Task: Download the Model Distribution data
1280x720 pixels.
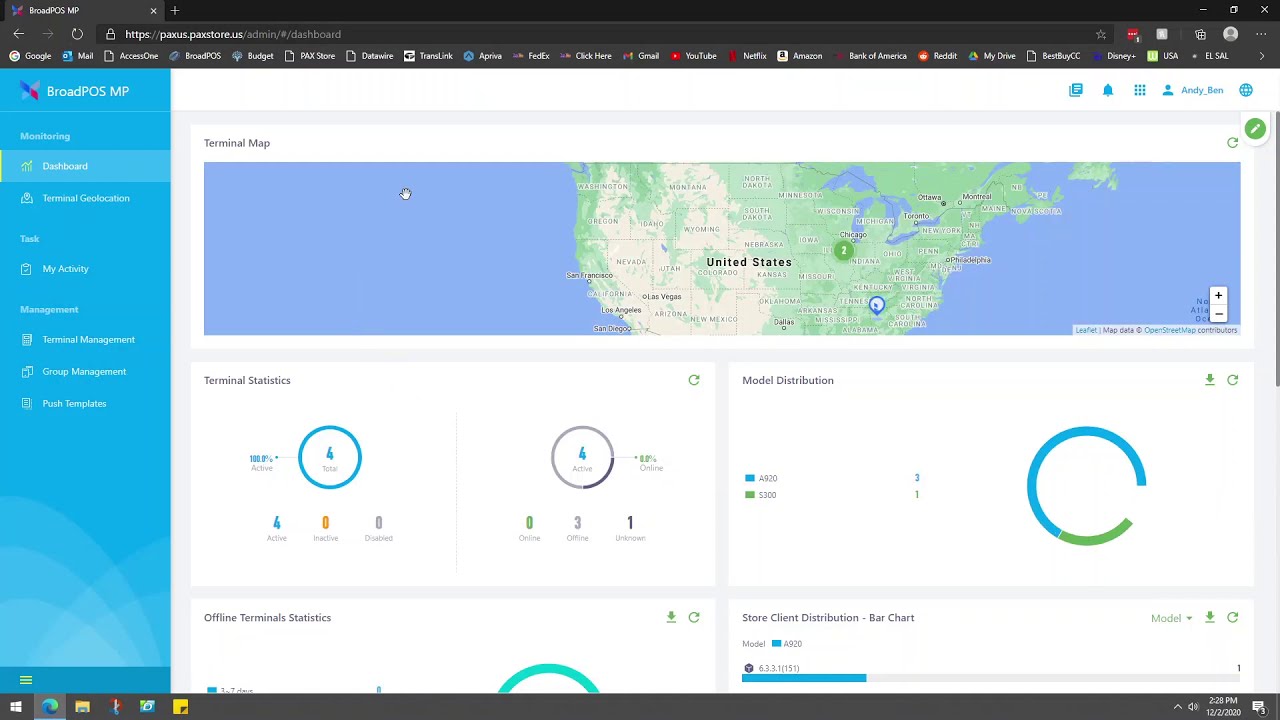Action: [1210, 380]
